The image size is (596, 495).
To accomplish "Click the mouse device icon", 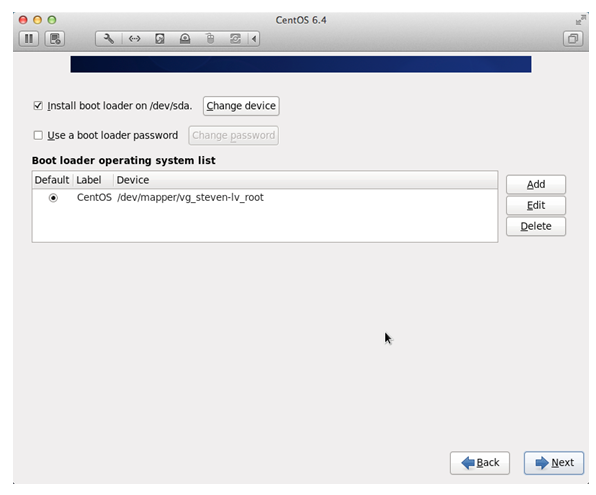I will (210, 39).
